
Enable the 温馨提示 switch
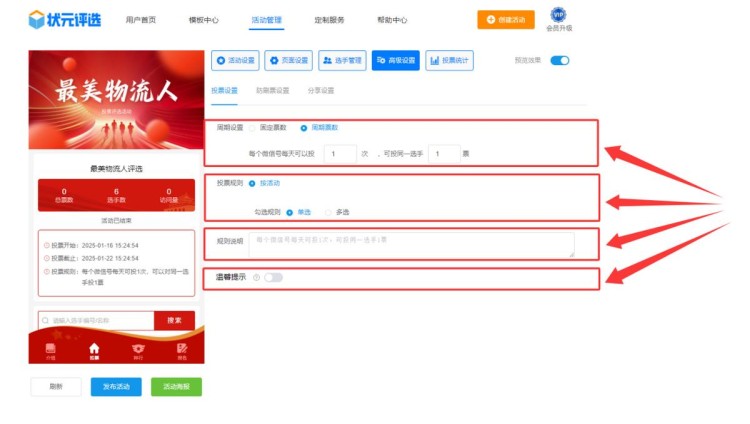tap(273, 277)
